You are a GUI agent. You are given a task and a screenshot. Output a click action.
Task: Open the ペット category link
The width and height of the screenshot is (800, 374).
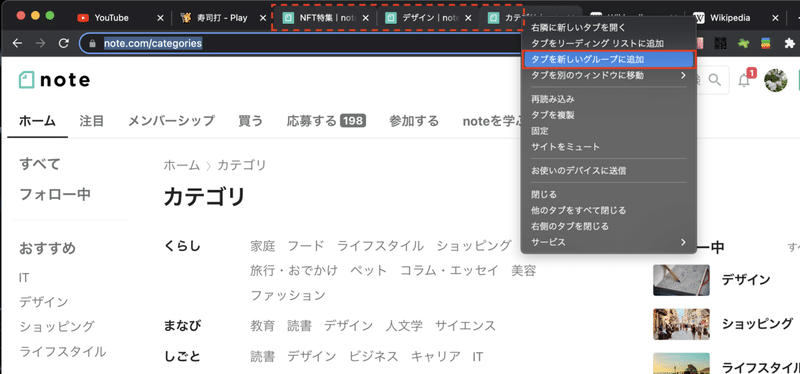tap(368, 270)
